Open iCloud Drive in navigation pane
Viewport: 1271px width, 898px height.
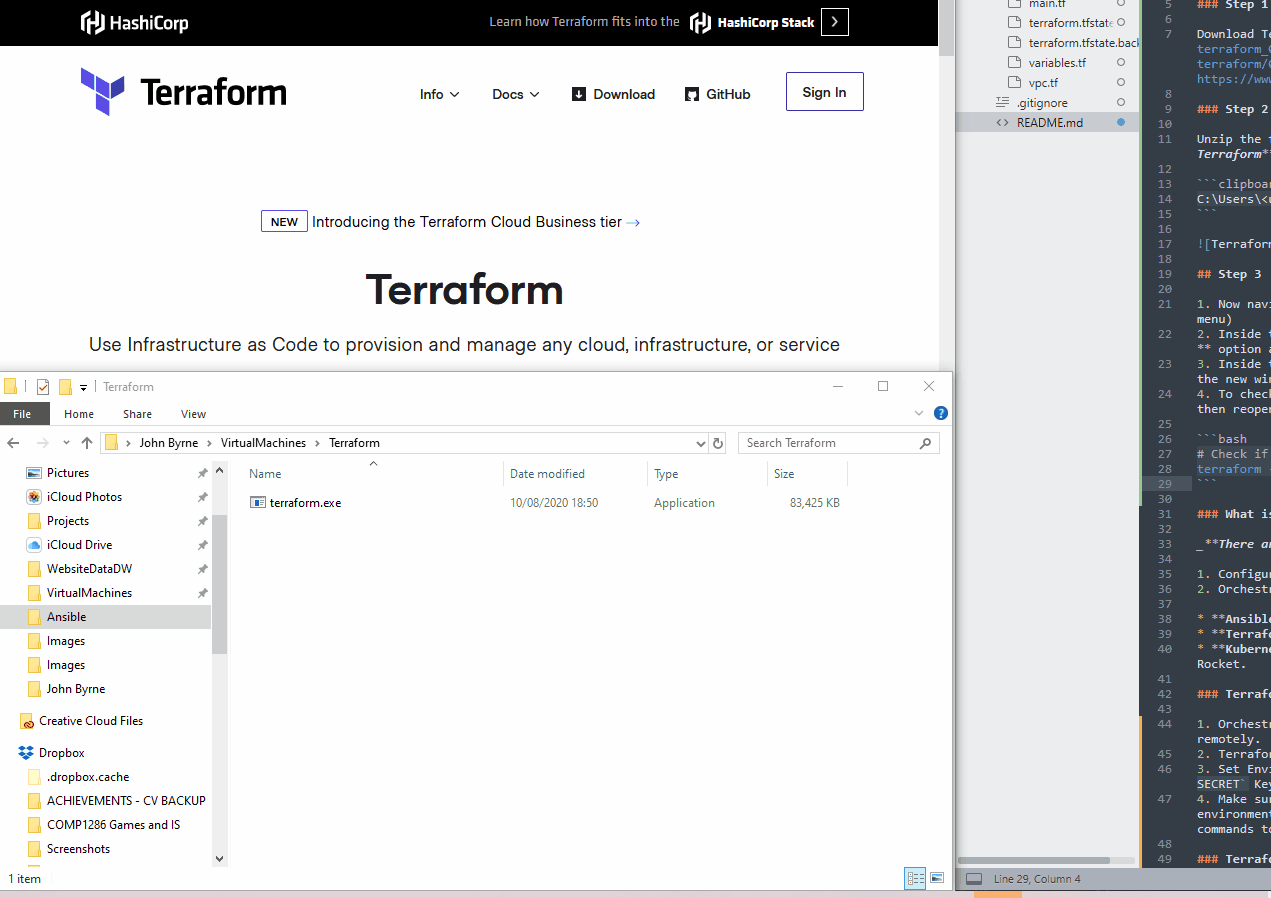(79, 545)
